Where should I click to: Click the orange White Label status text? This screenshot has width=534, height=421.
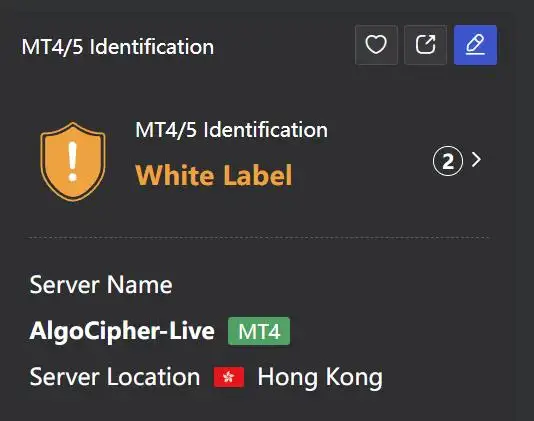click(x=214, y=175)
